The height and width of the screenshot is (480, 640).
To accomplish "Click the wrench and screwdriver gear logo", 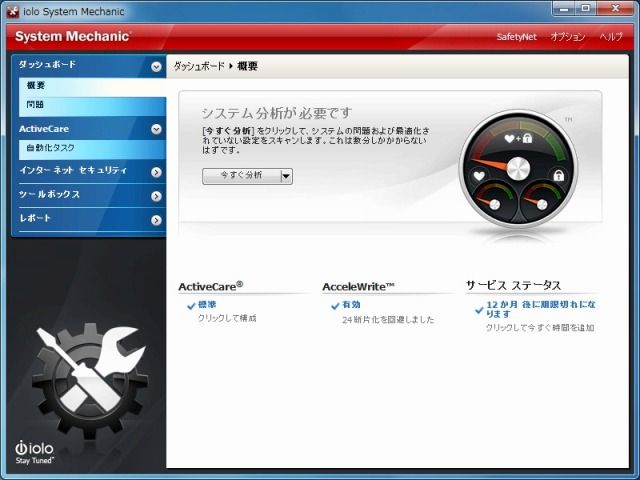I will click(89, 382).
